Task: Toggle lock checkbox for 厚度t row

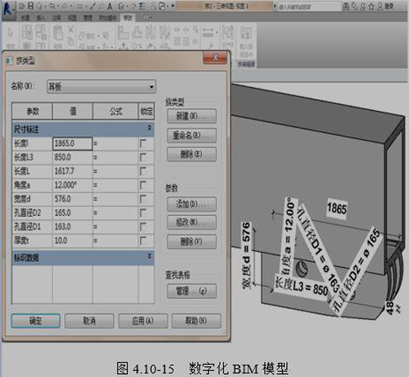Action: pyautogui.click(x=143, y=240)
